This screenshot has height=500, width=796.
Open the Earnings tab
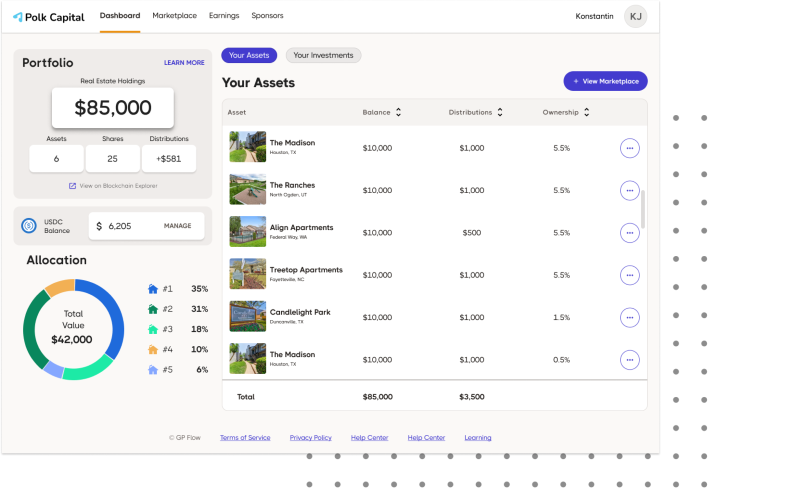pyautogui.click(x=224, y=16)
